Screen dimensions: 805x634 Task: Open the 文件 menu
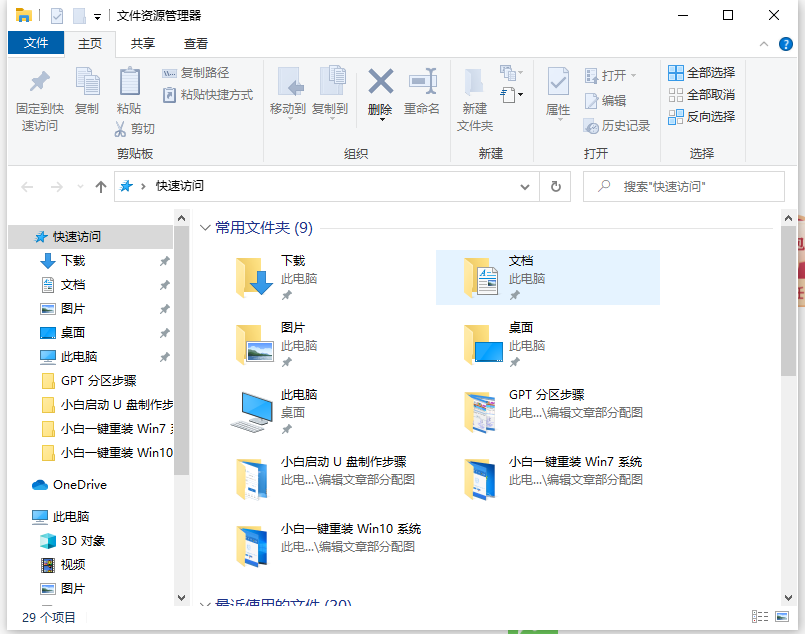[36, 44]
